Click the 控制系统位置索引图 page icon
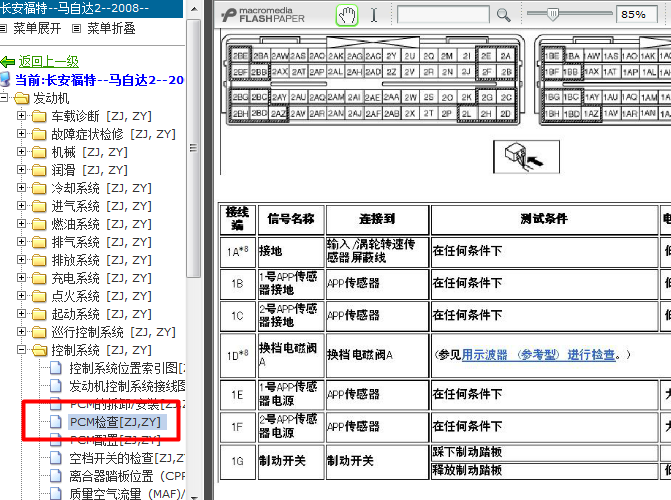This screenshot has height=500, width=671. [x=56, y=368]
